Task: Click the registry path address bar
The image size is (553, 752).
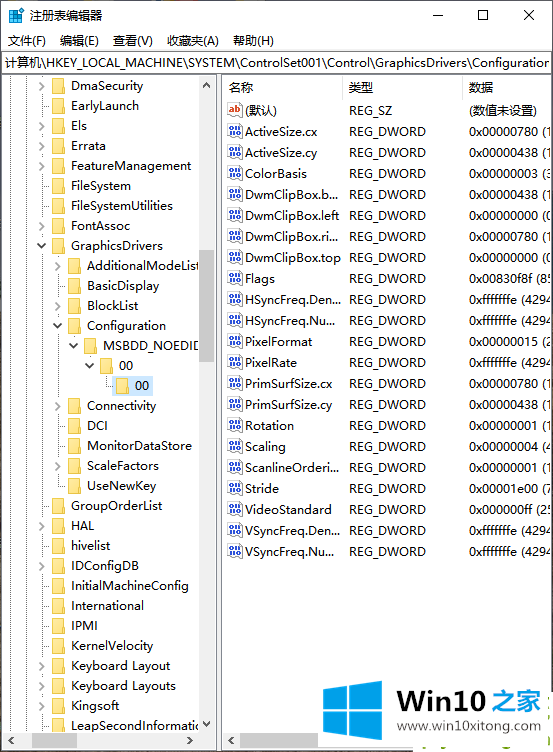Action: coord(276,63)
